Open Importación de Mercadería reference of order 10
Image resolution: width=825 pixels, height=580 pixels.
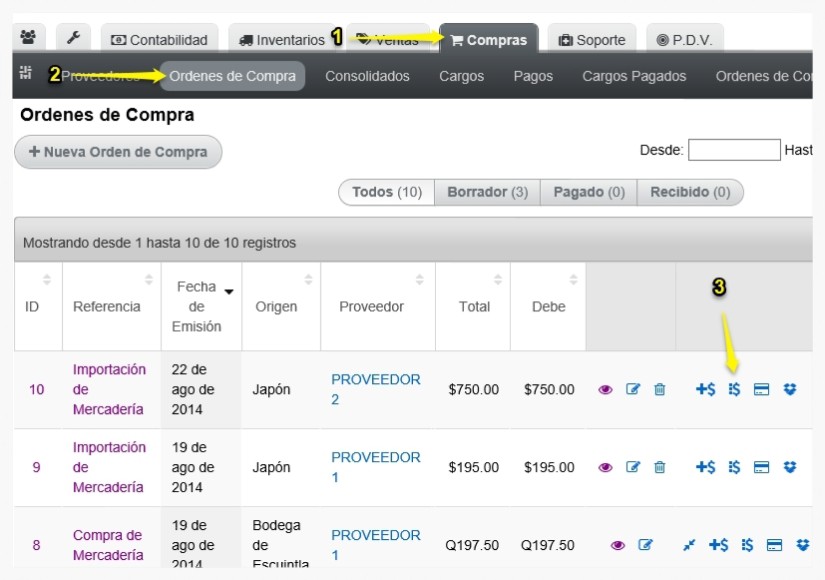109,389
